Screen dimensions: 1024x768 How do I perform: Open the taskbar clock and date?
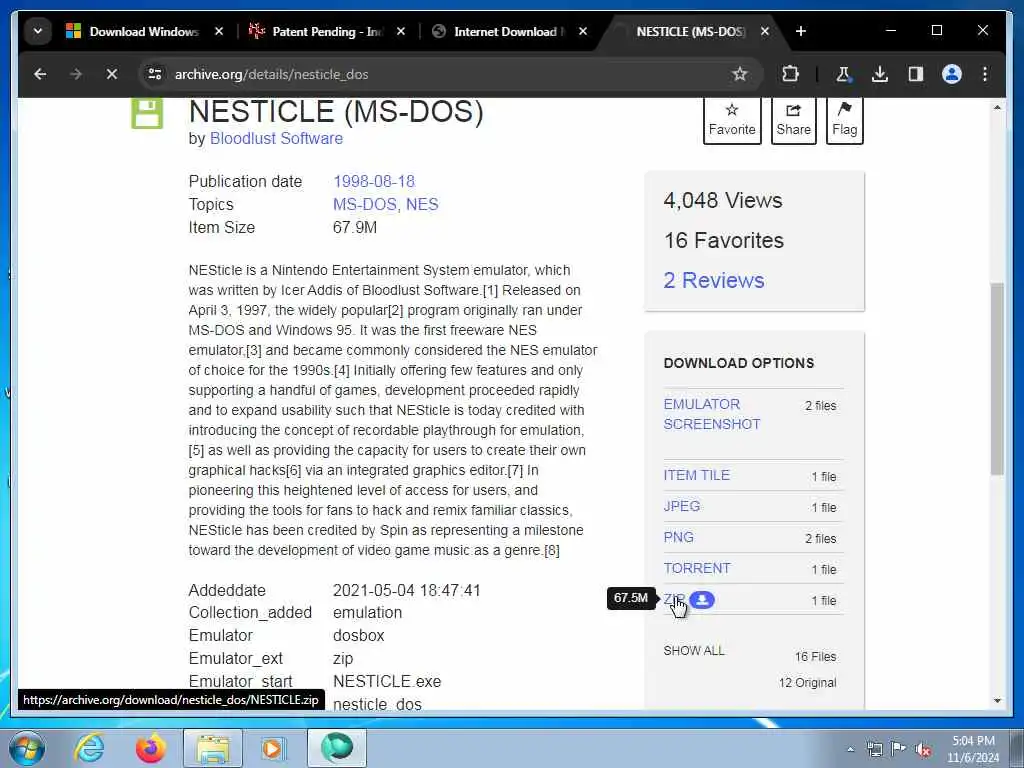pyautogui.click(x=973, y=749)
